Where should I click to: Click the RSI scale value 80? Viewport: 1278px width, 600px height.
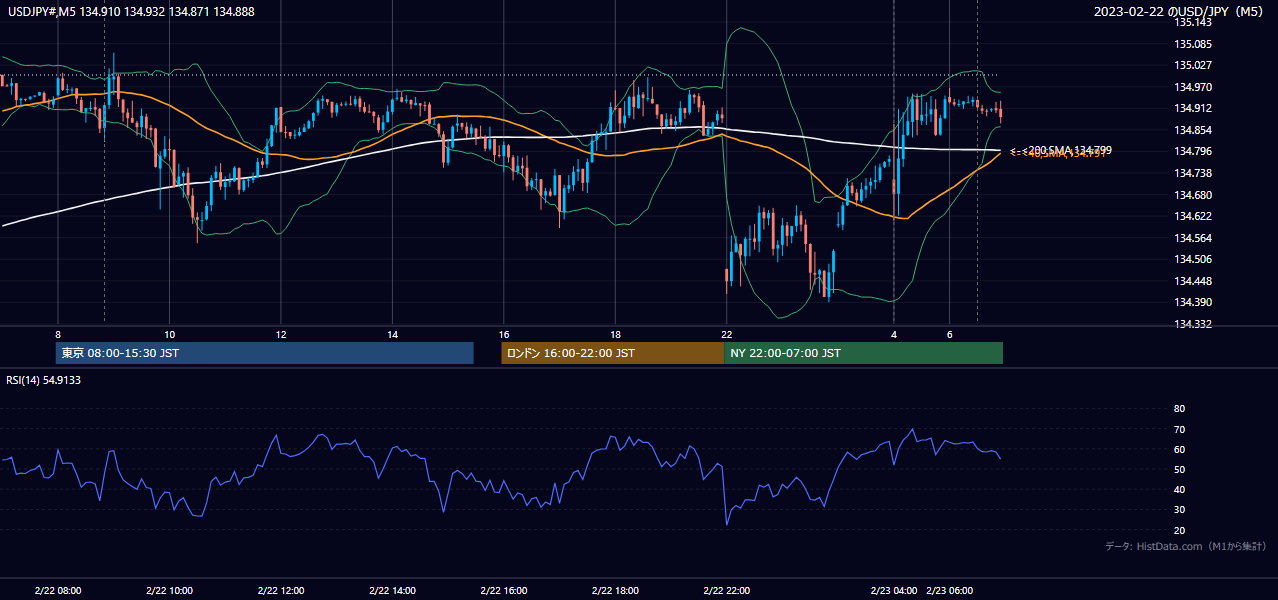pos(1179,409)
